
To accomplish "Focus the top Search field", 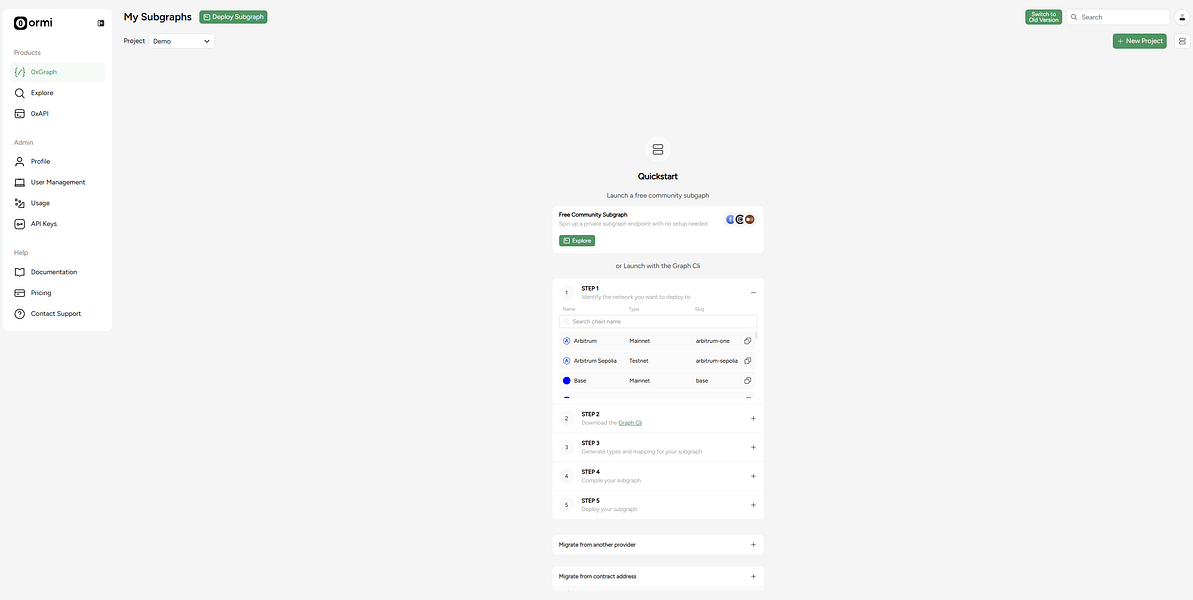I will [1118, 17].
